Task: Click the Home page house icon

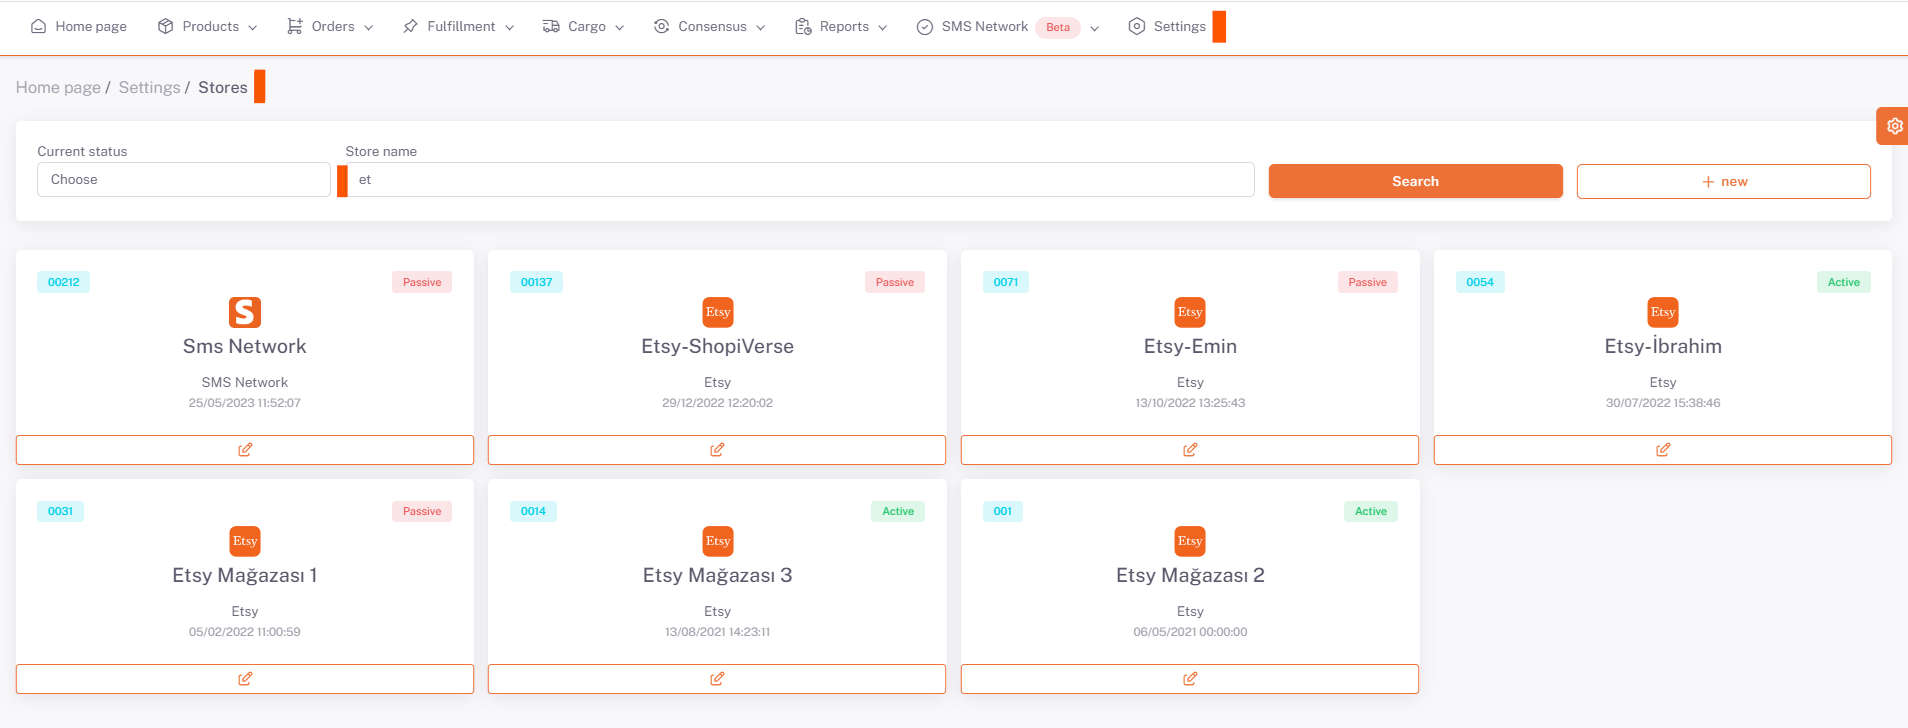Action: (38, 27)
